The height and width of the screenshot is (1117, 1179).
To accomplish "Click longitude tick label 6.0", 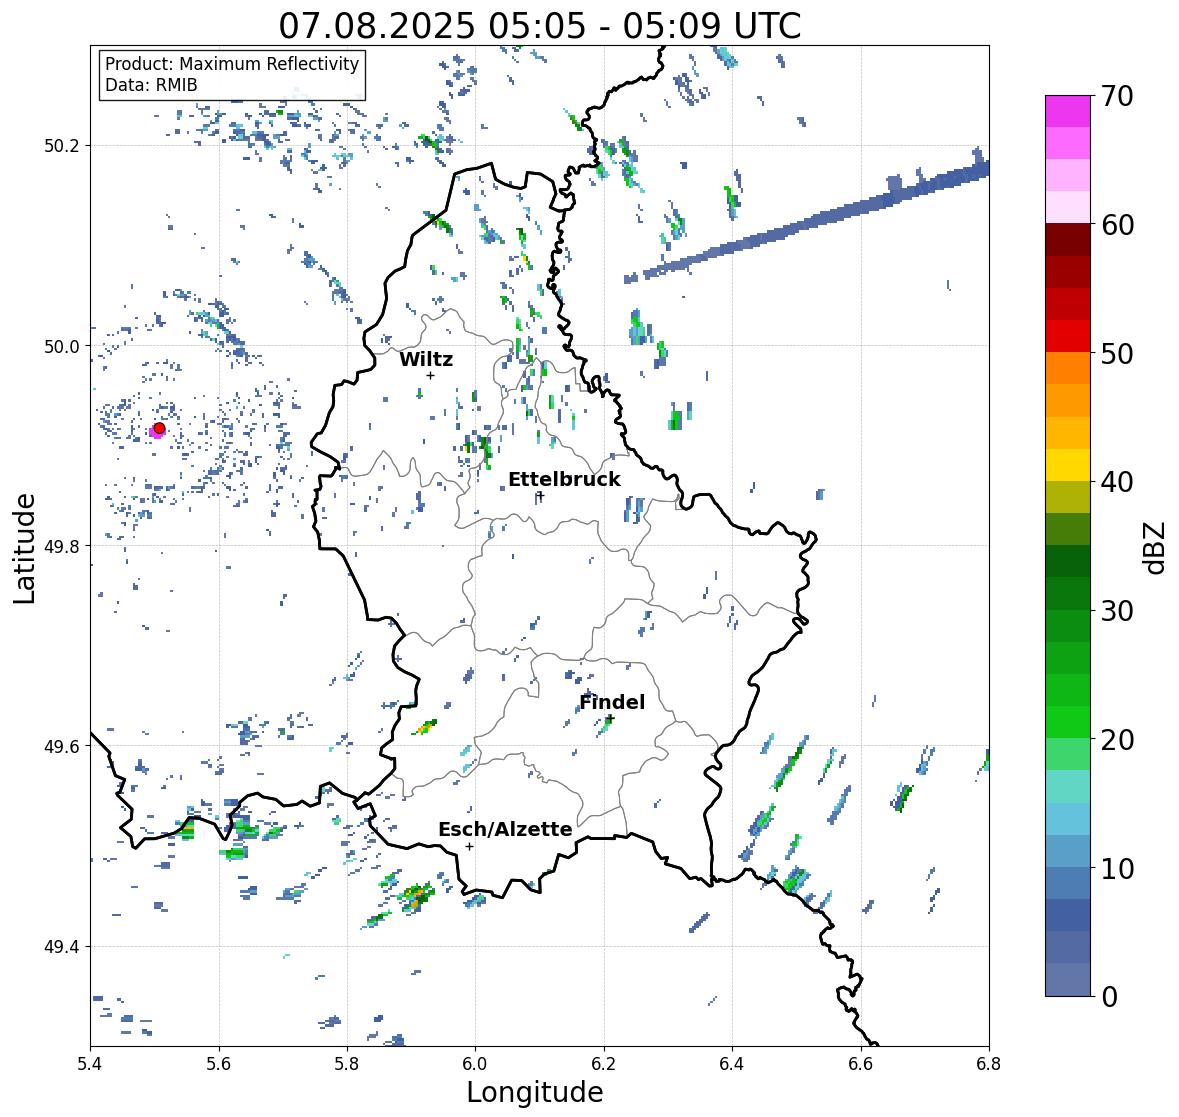I will 475,1063.
